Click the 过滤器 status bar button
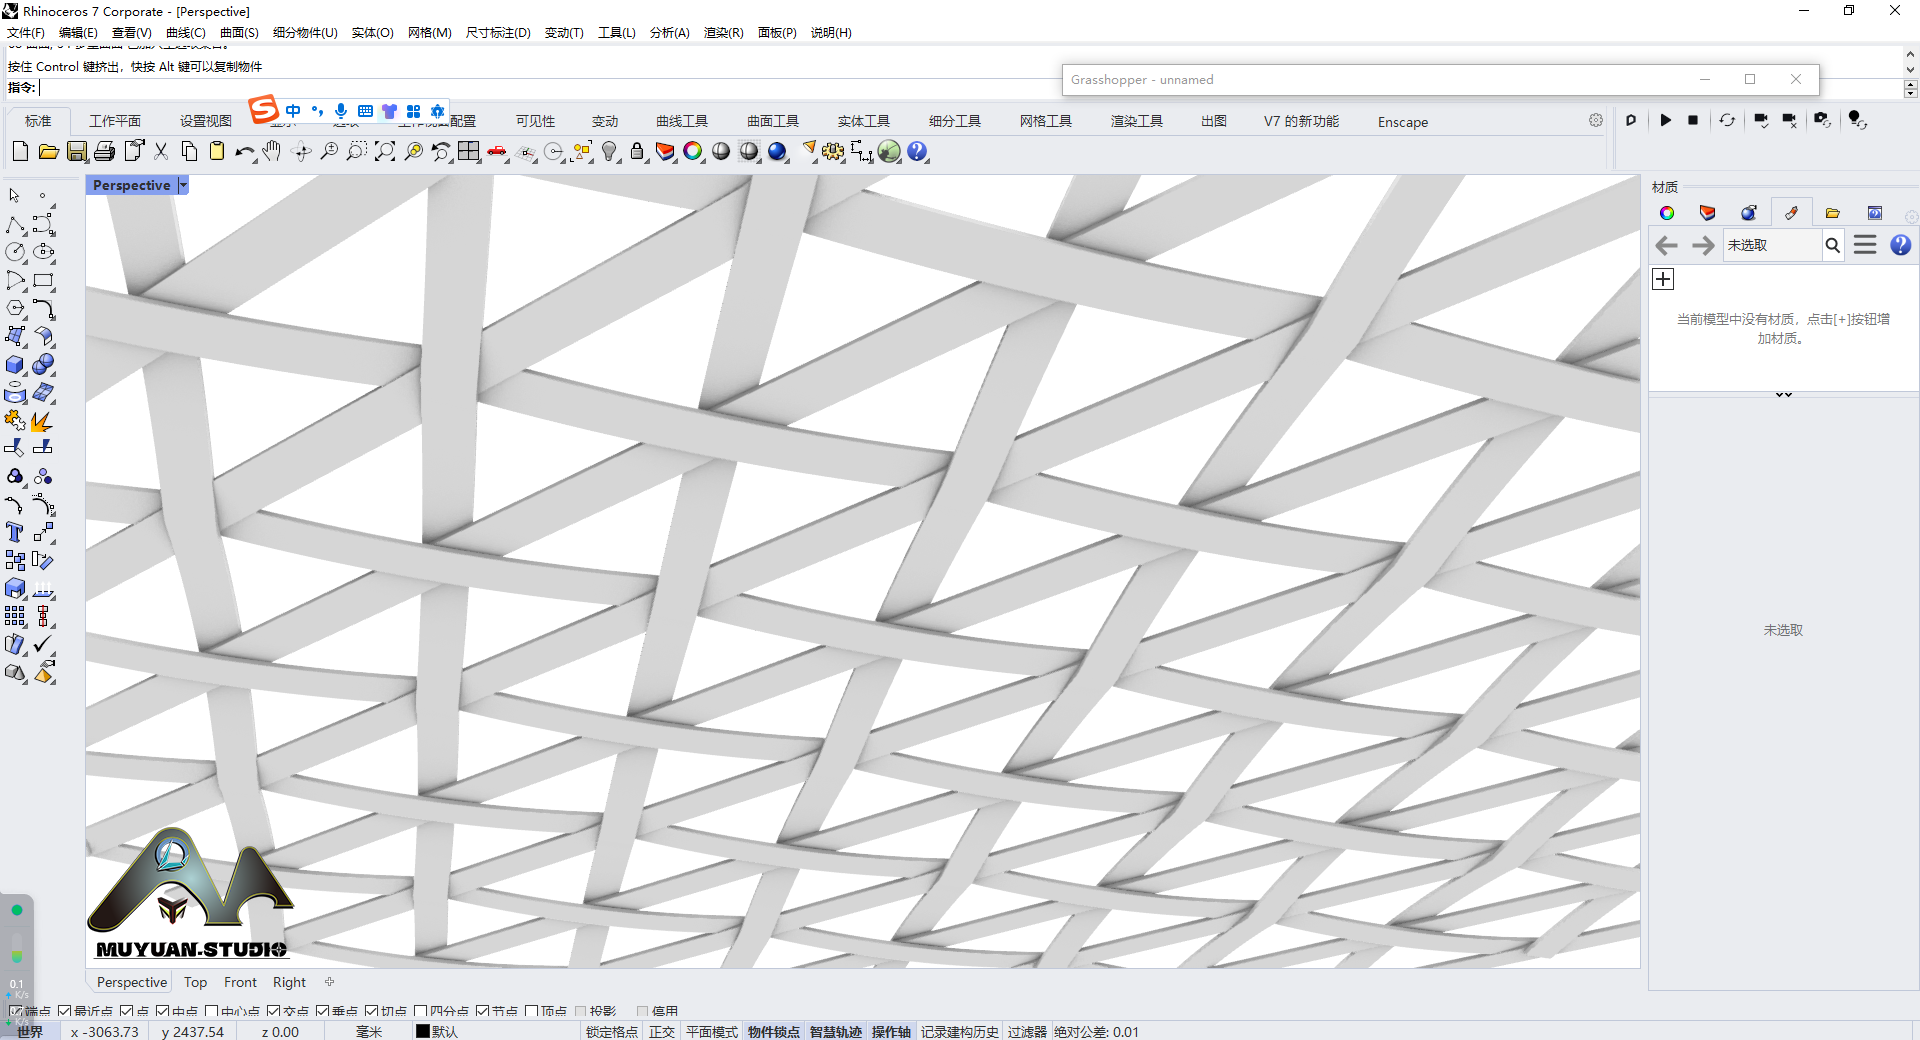This screenshot has width=1920, height=1040. coord(1027,1032)
